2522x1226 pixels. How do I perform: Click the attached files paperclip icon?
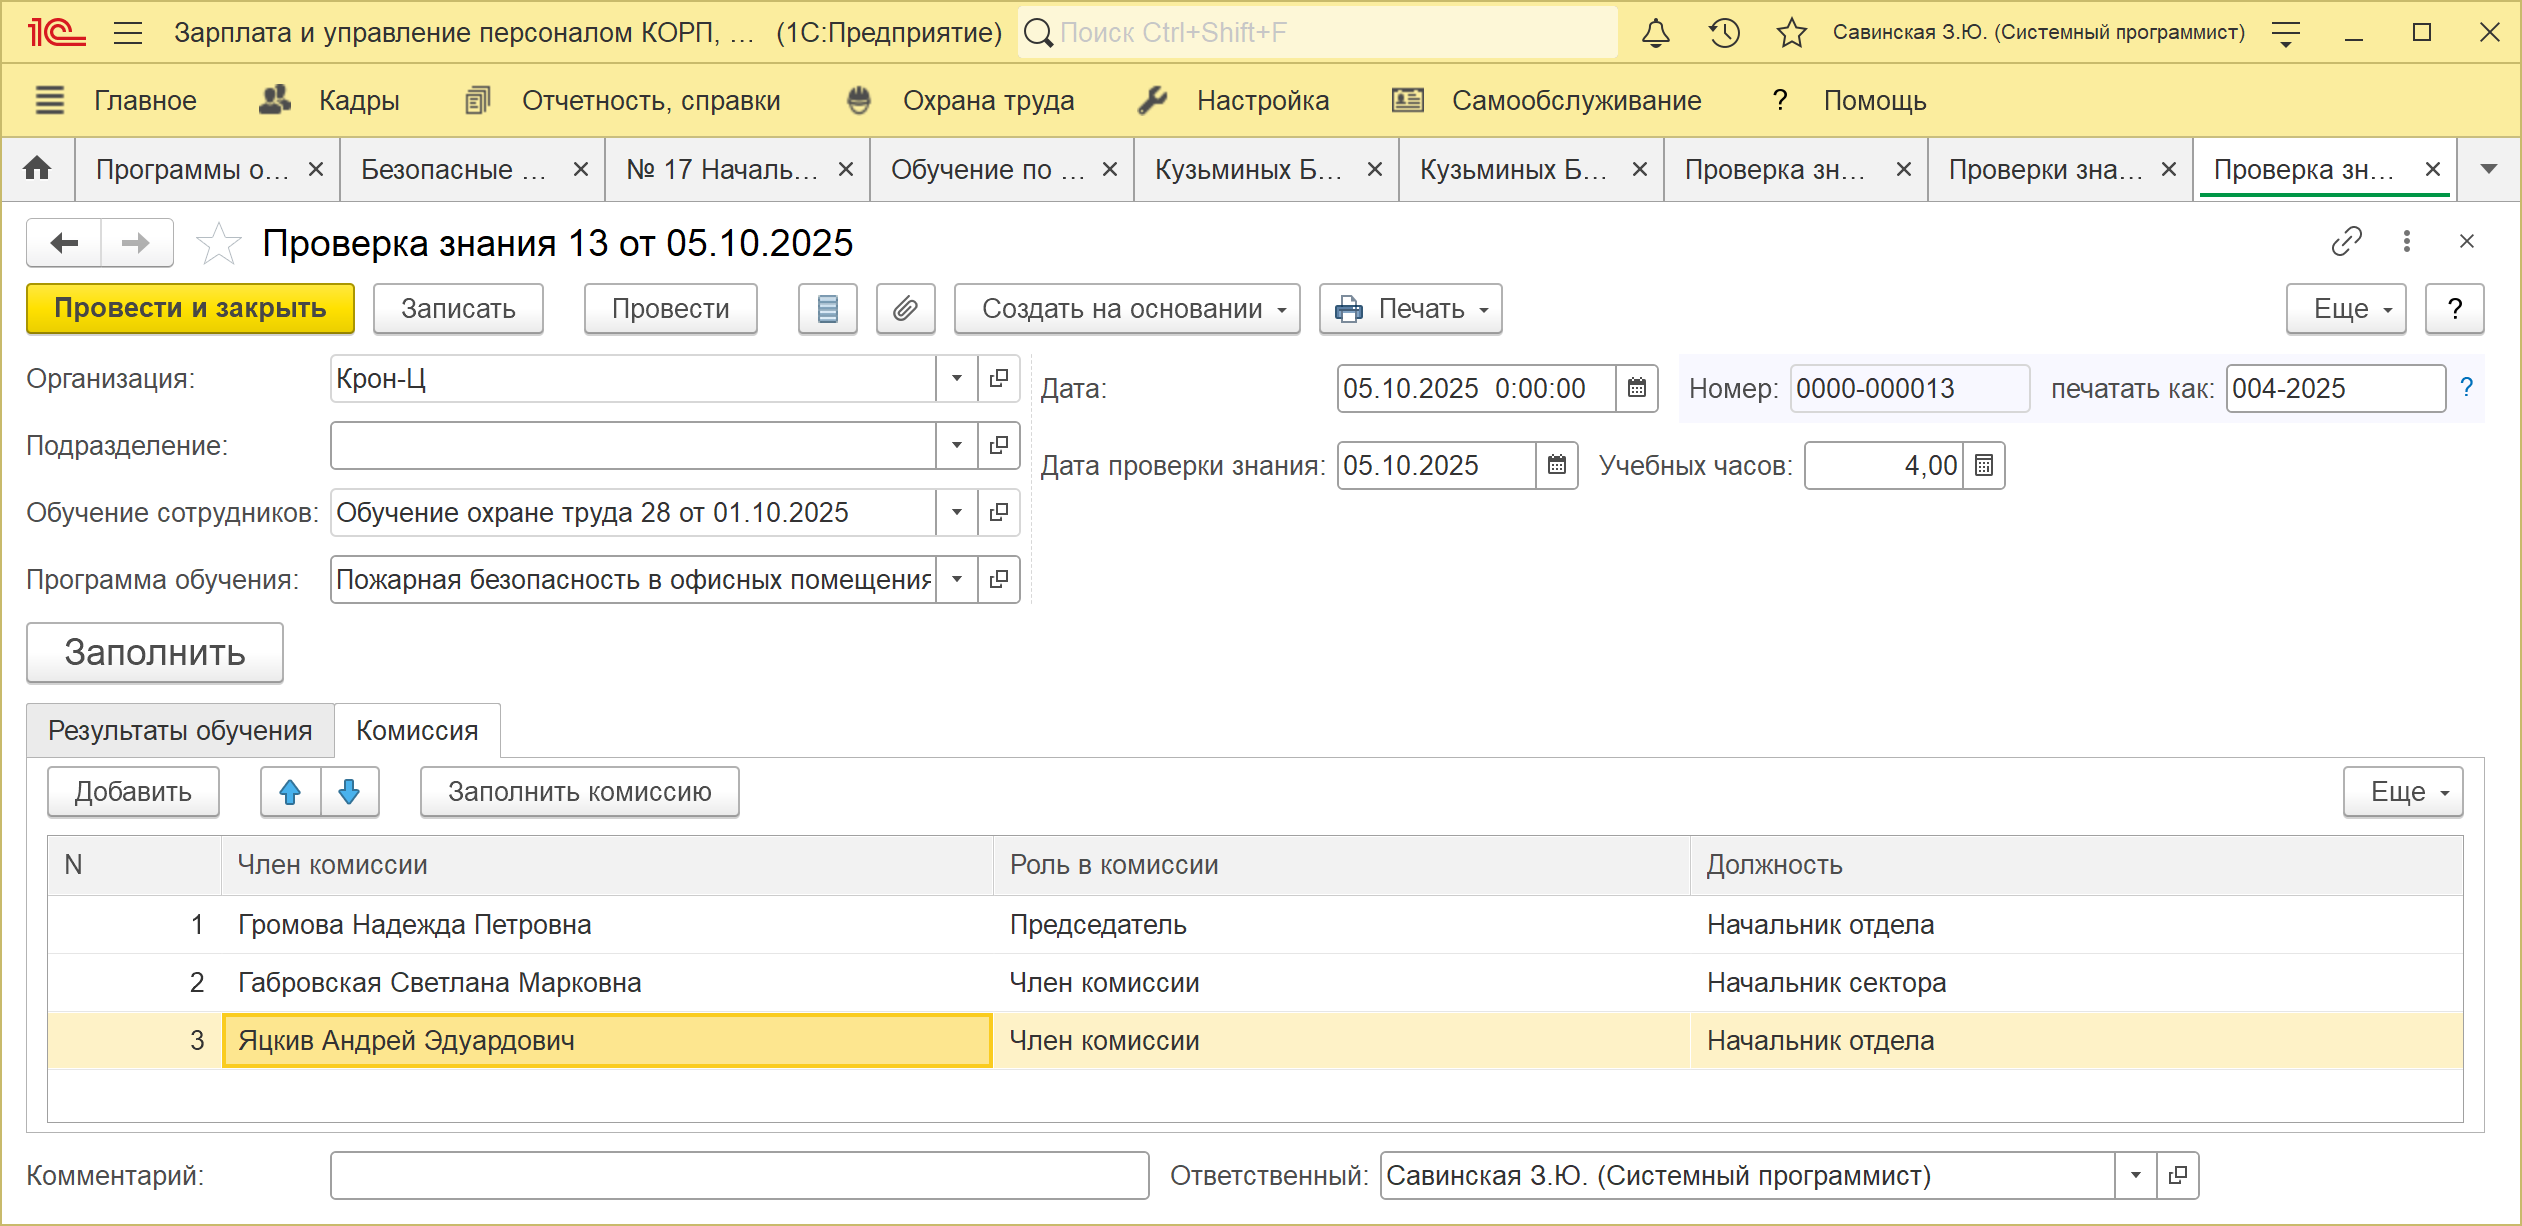(905, 309)
